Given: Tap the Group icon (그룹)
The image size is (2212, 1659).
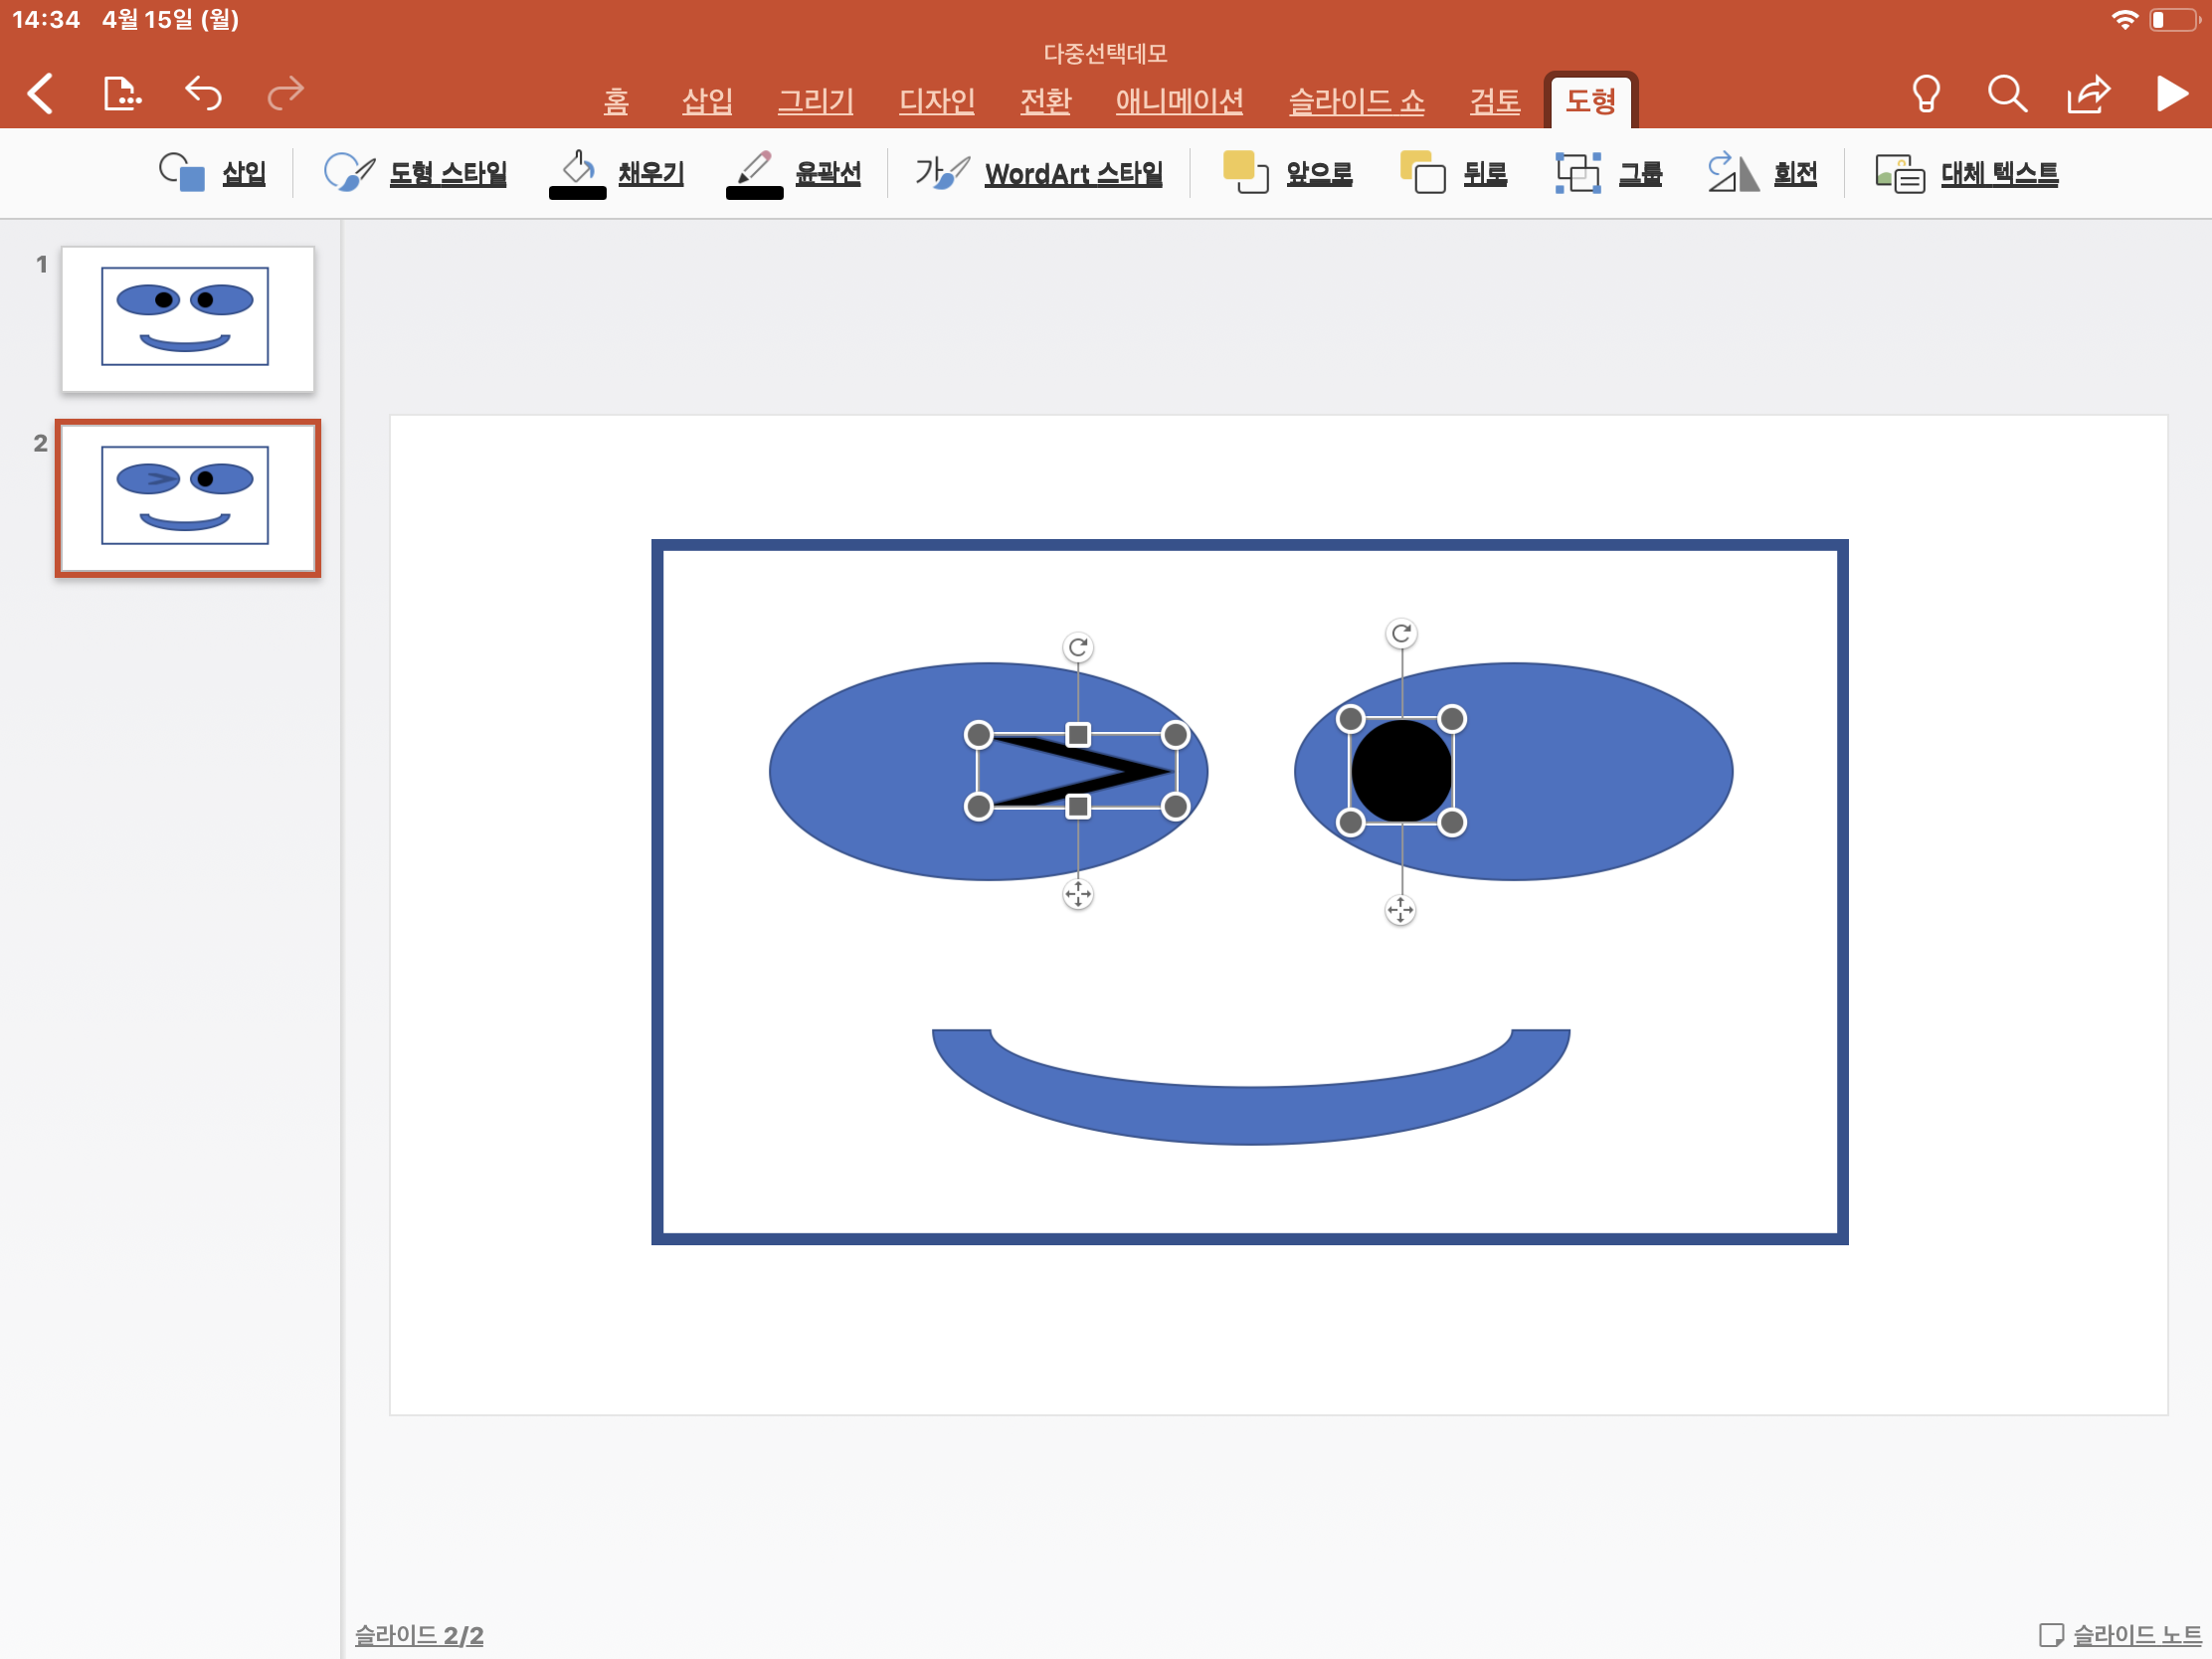Looking at the screenshot, I should pos(1578,173).
